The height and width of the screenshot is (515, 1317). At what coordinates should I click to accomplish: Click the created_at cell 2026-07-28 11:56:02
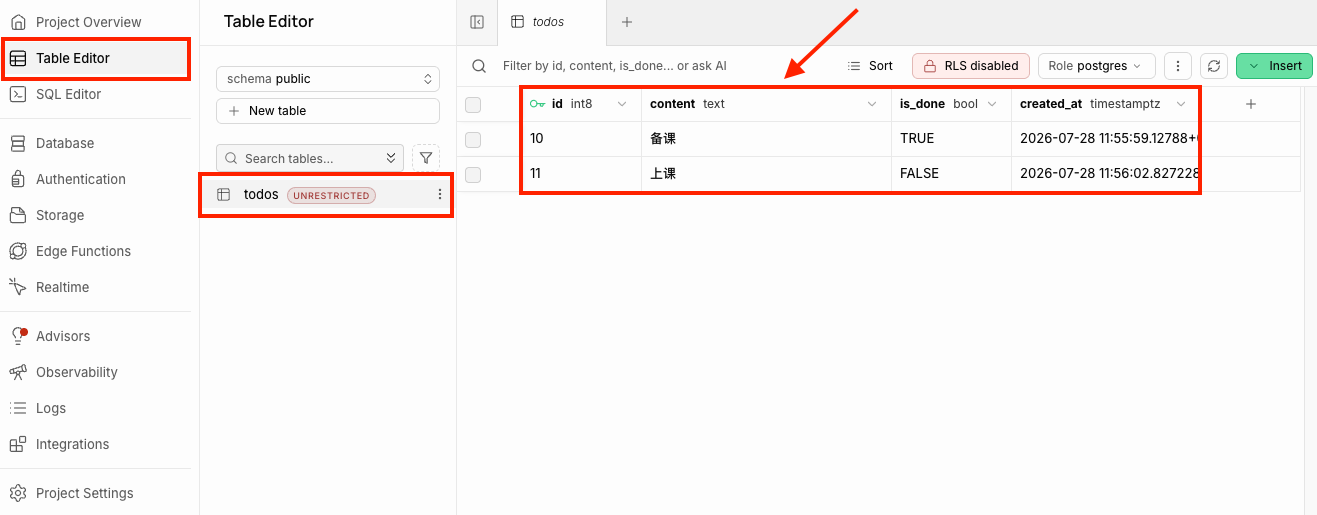tap(1106, 173)
